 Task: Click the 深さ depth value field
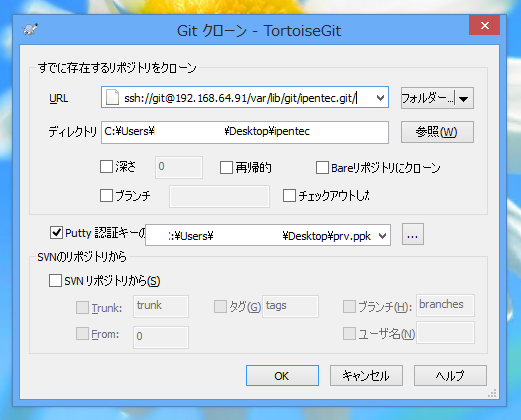(x=179, y=167)
